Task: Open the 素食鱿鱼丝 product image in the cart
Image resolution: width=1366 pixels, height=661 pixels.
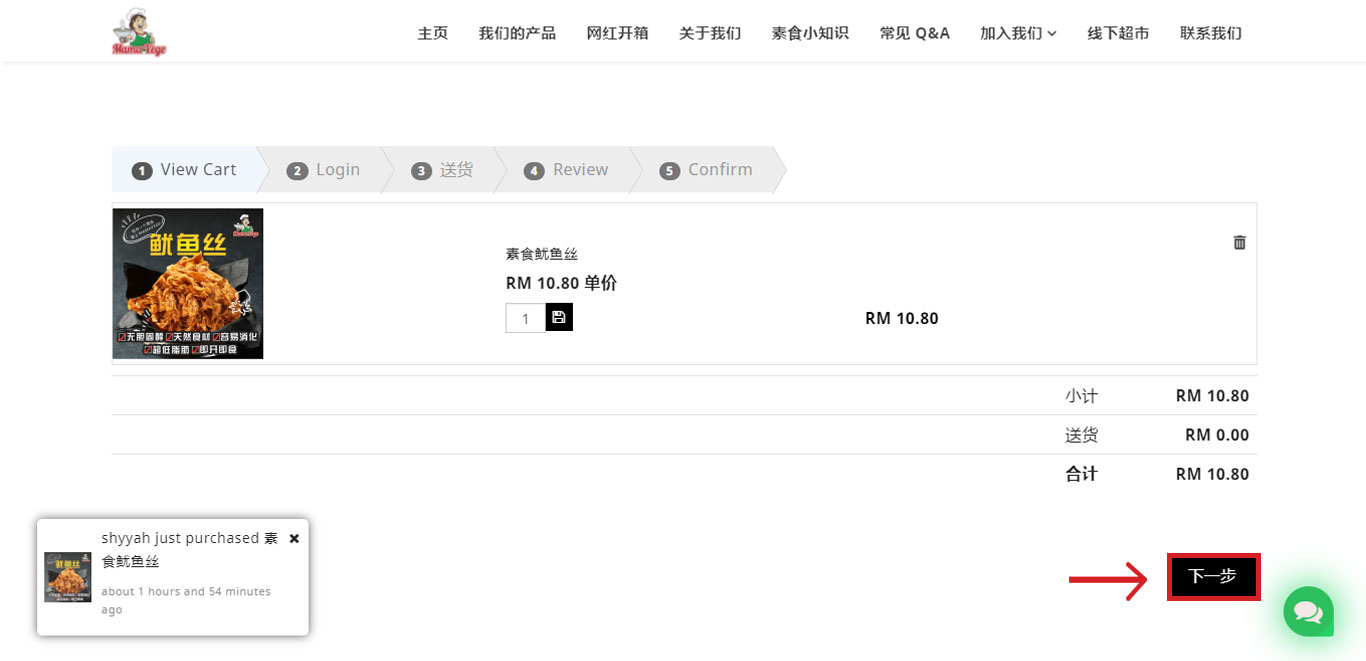Action: tap(188, 283)
